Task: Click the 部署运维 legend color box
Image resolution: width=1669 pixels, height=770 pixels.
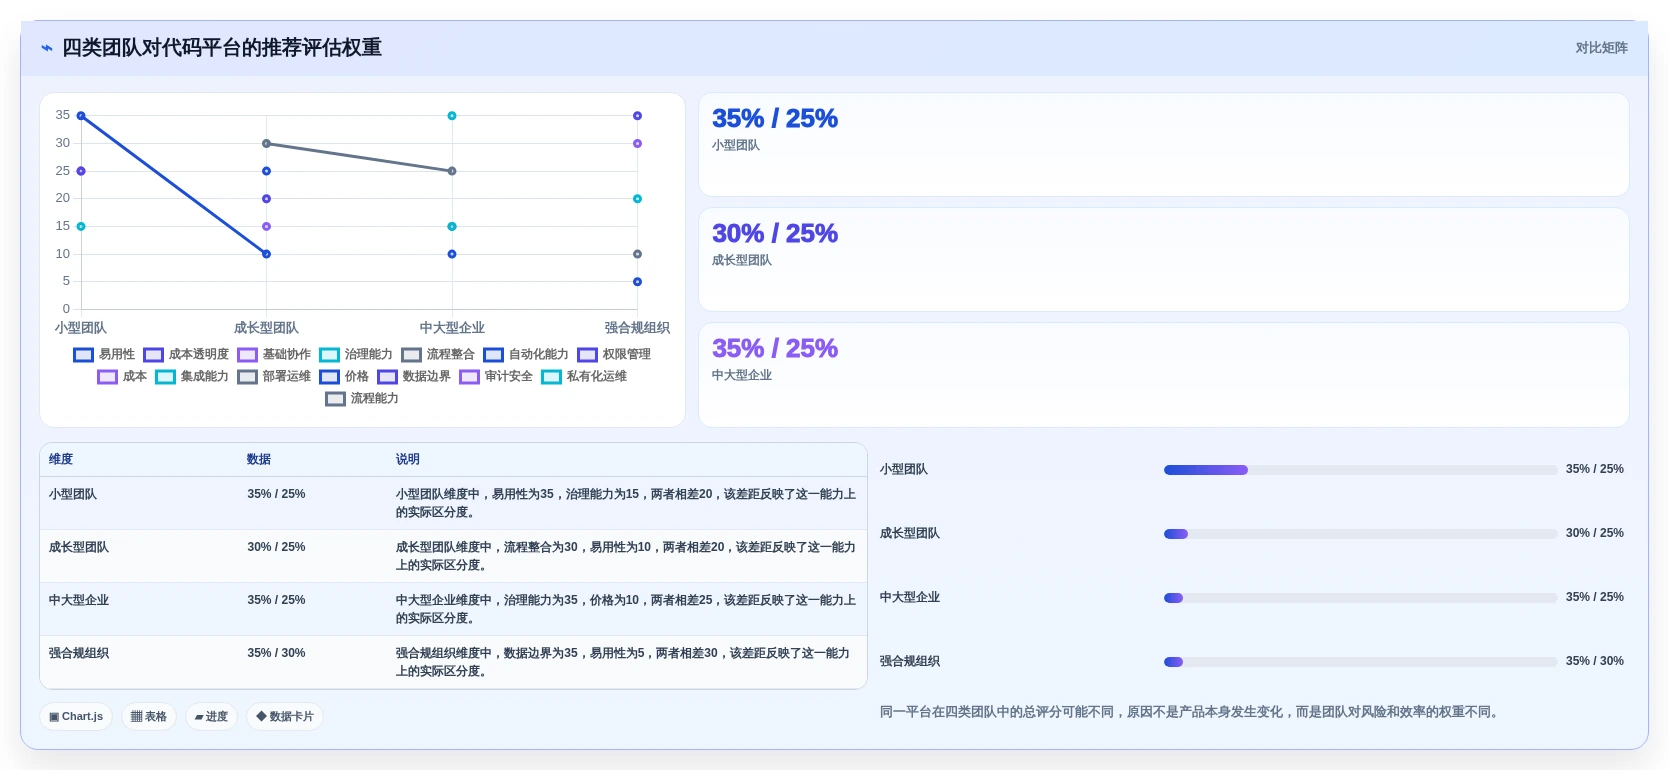Action: pos(248,377)
